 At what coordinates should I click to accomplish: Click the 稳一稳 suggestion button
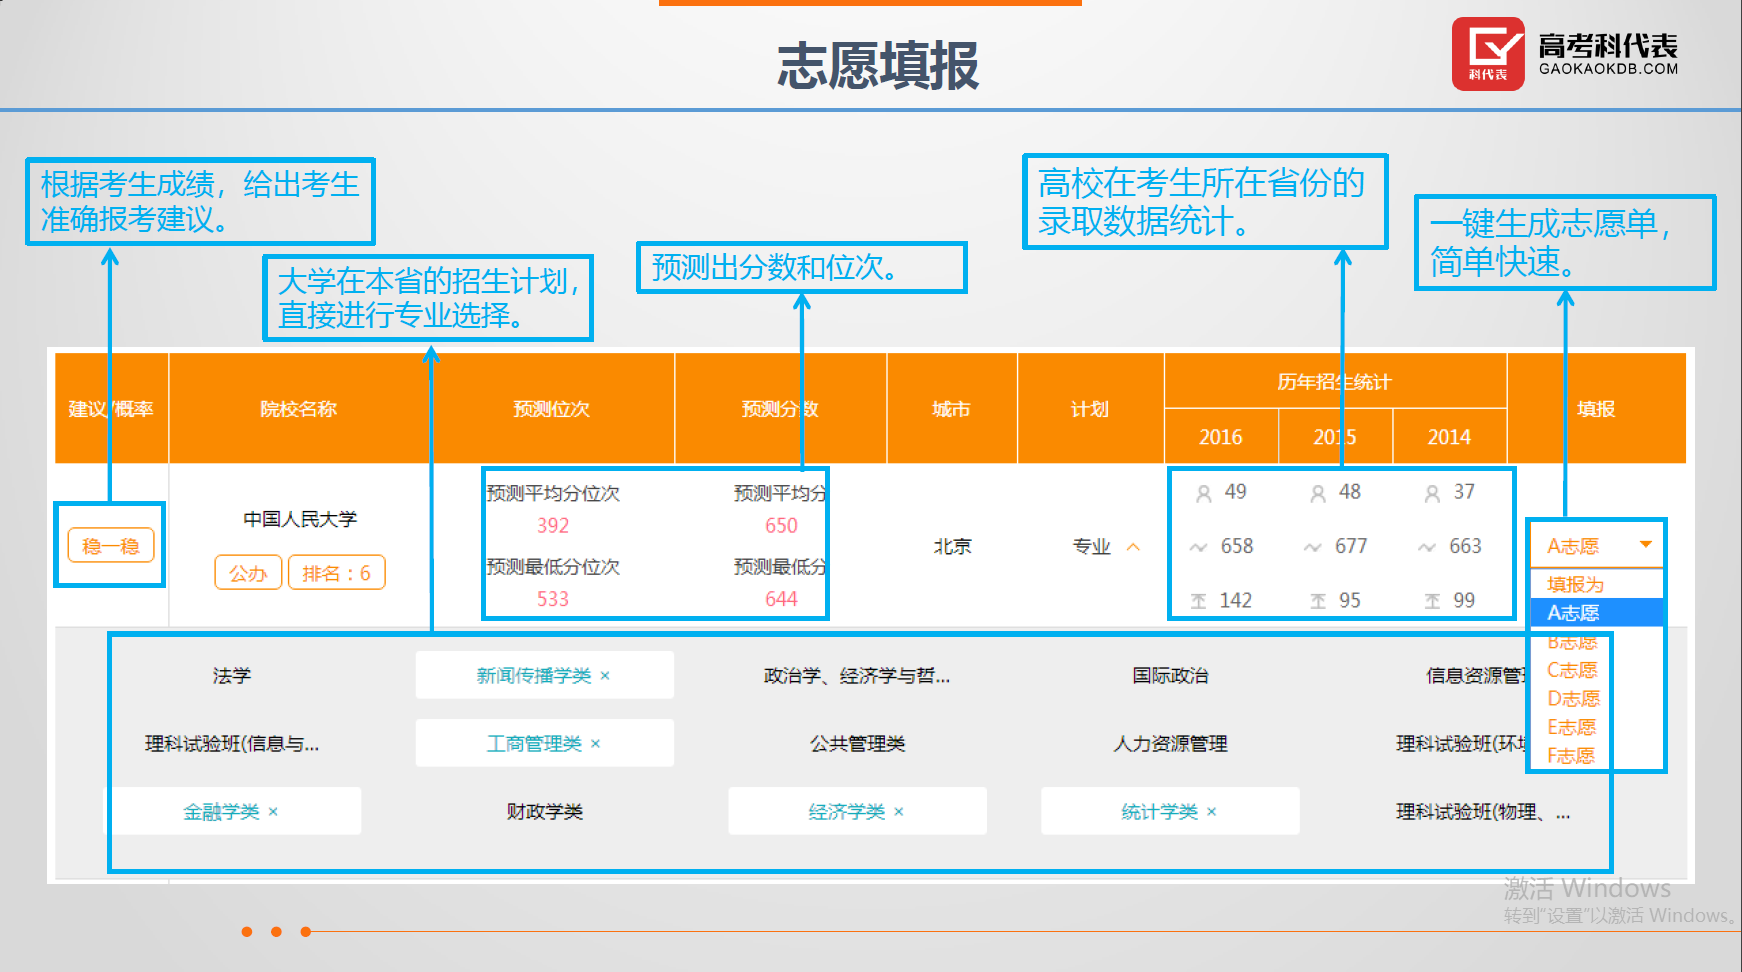pyautogui.click(x=111, y=546)
